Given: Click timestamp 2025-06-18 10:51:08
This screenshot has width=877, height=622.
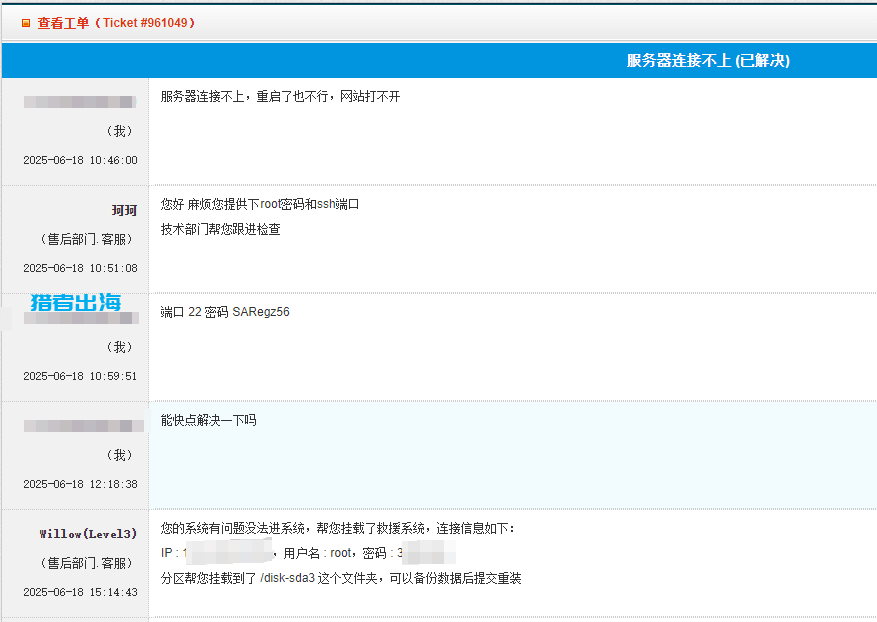Looking at the screenshot, I should tap(80, 268).
